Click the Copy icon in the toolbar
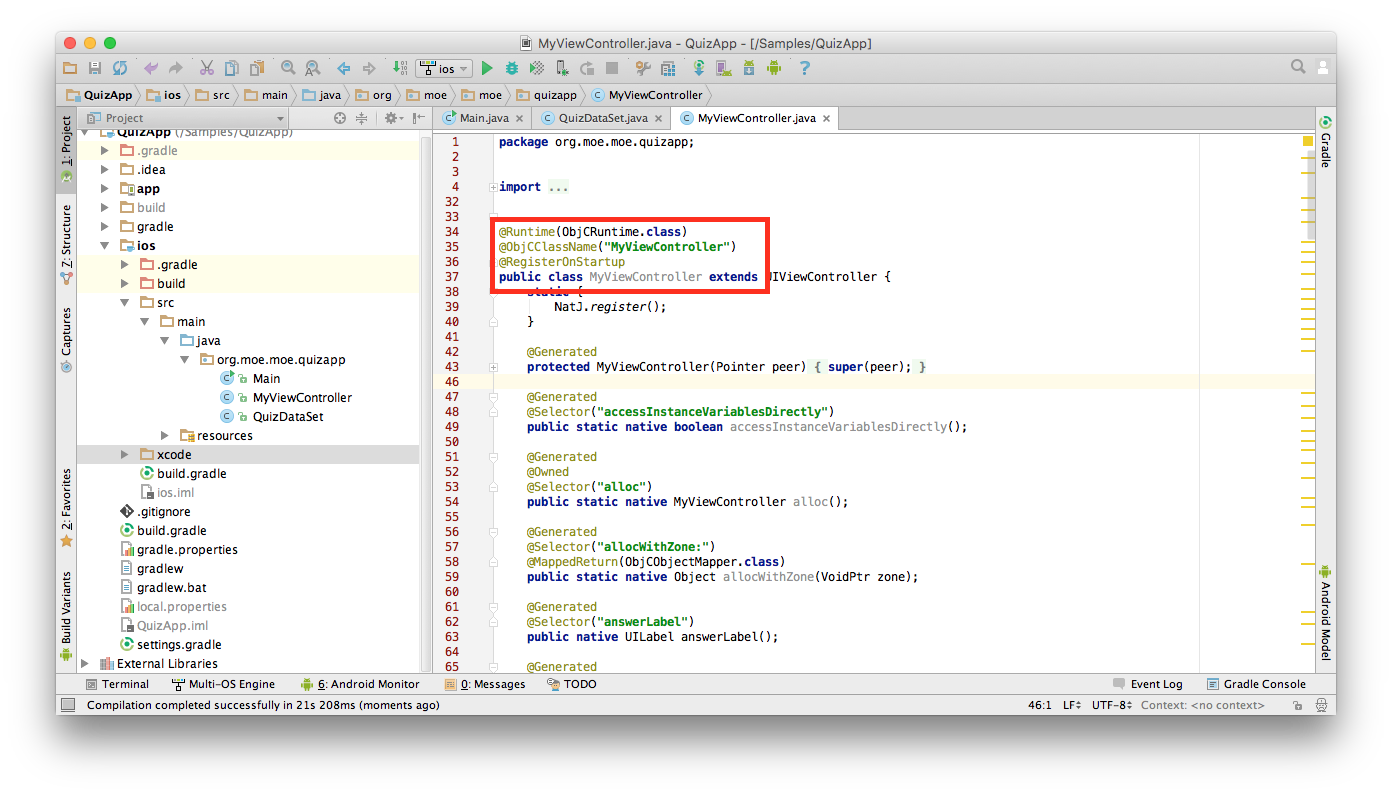The width and height of the screenshot is (1392, 795). click(x=232, y=68)
